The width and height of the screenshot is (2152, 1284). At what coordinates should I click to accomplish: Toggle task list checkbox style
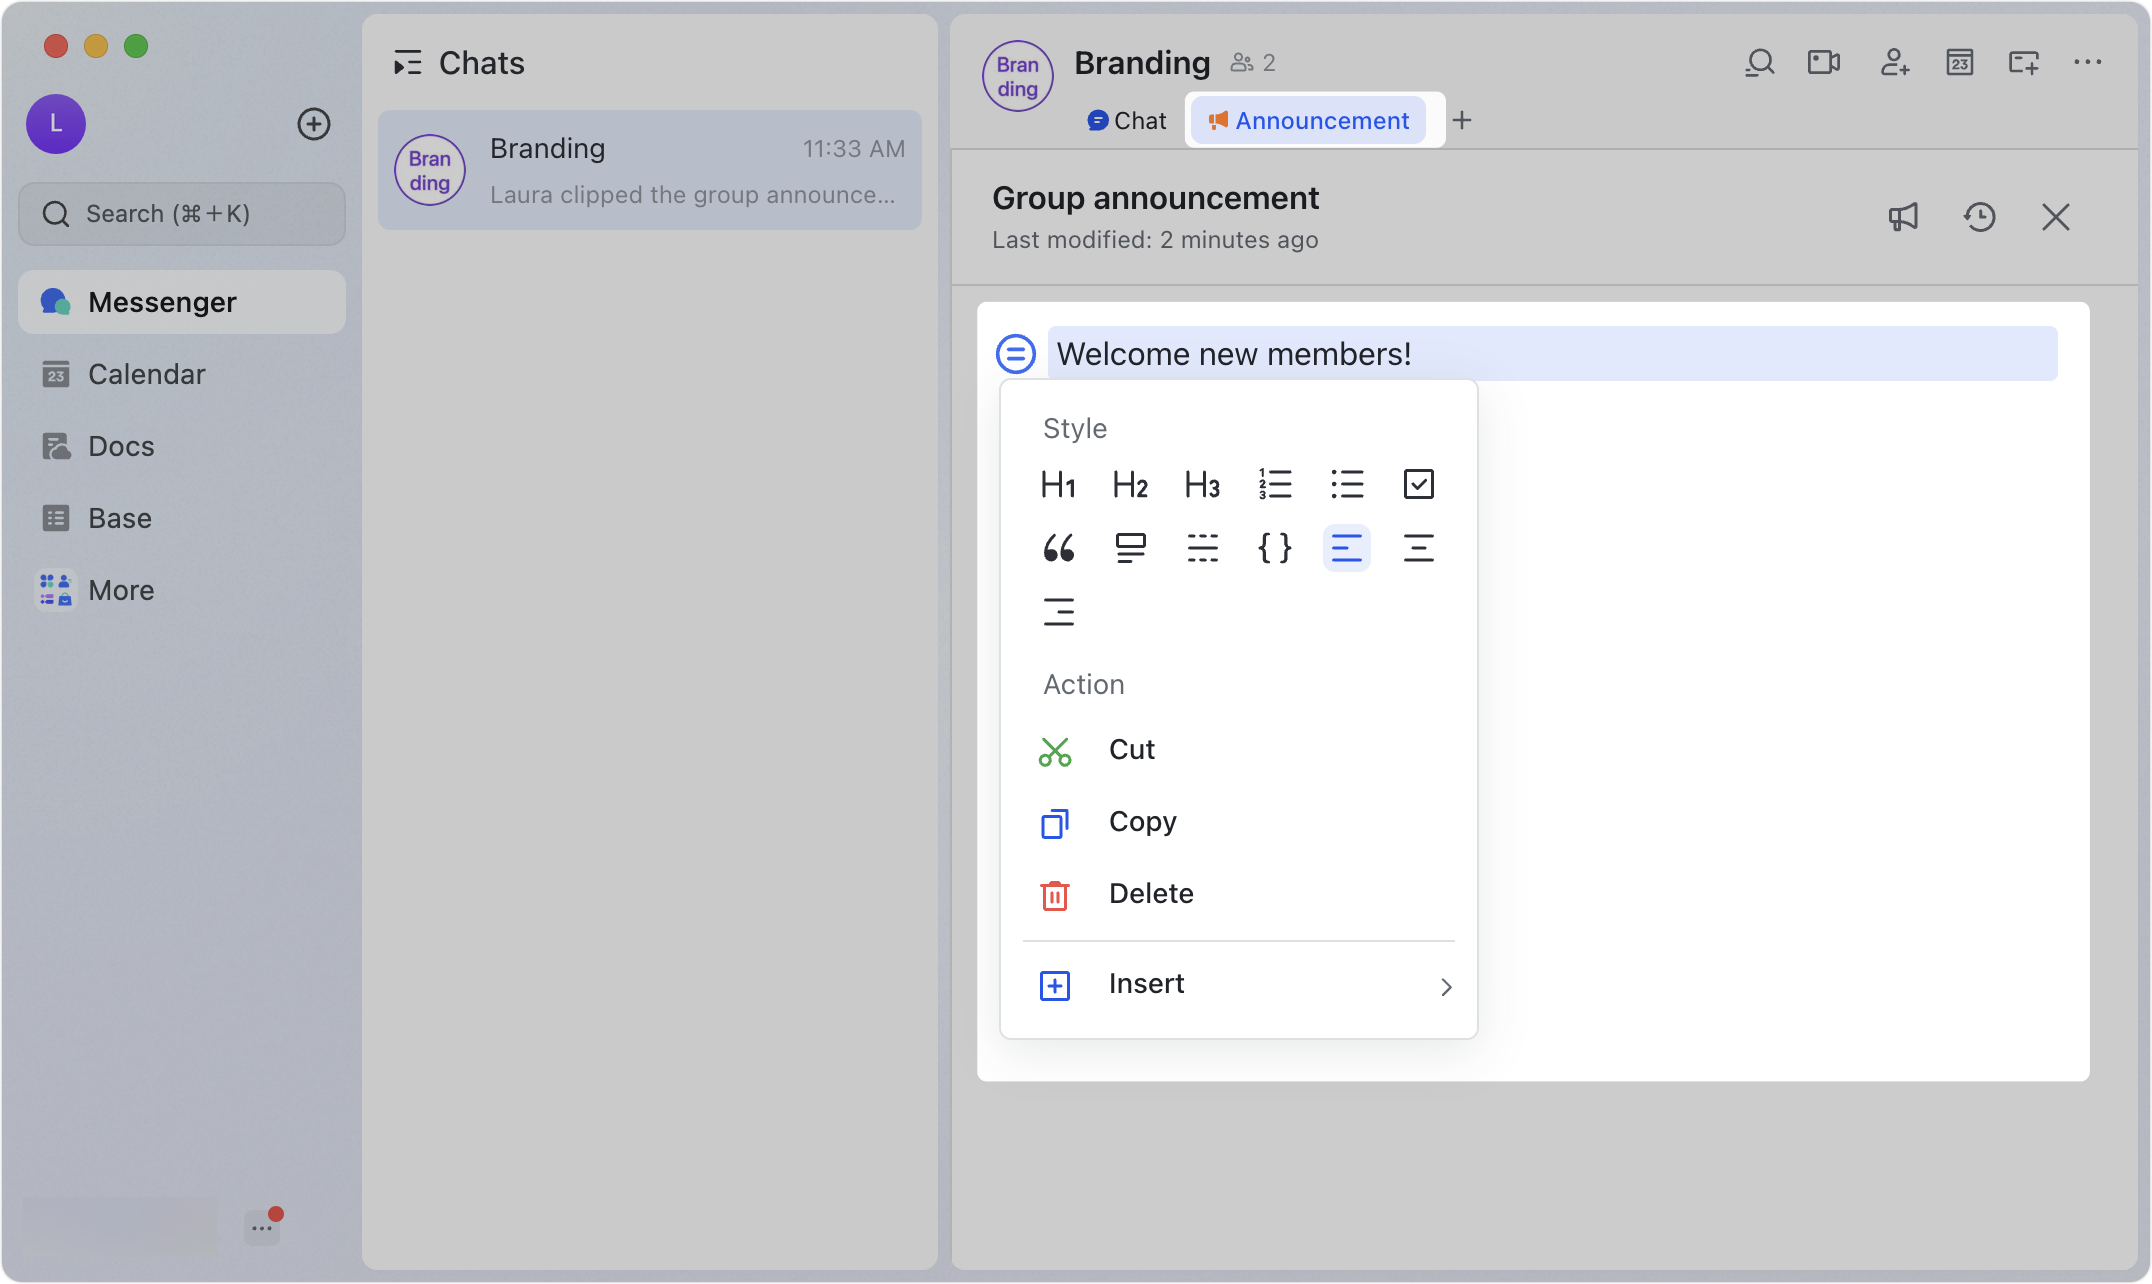pyautogui.click(x=1418, y=484)
